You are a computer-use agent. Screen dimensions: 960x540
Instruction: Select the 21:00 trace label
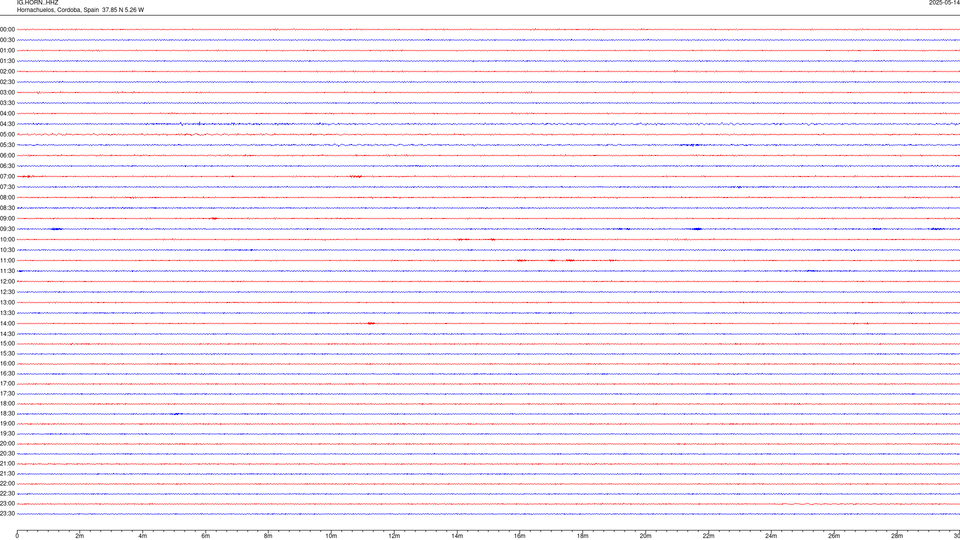(x=7, y=463)
